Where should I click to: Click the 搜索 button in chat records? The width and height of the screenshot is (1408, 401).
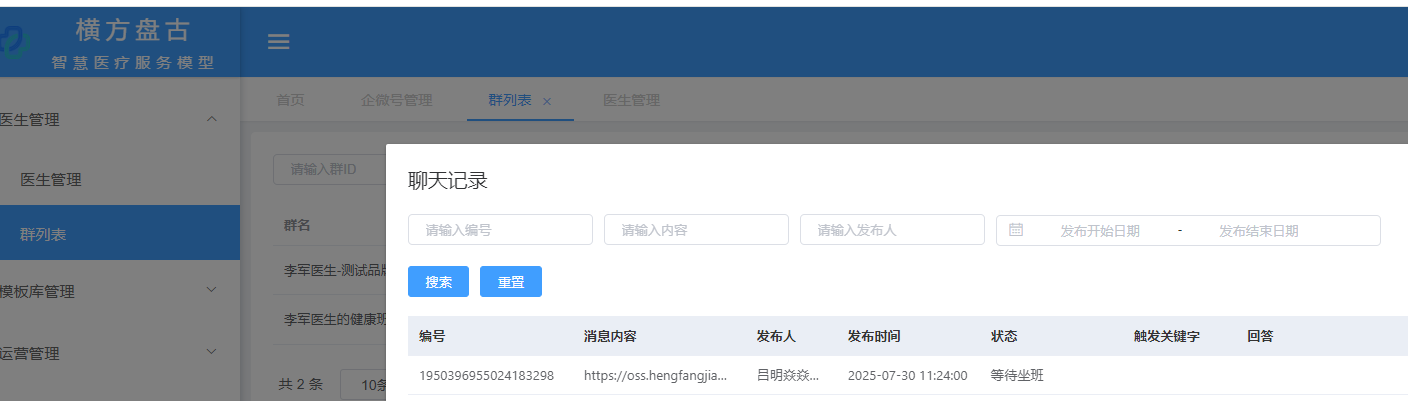pyautogui.click(x=438, y=282)
